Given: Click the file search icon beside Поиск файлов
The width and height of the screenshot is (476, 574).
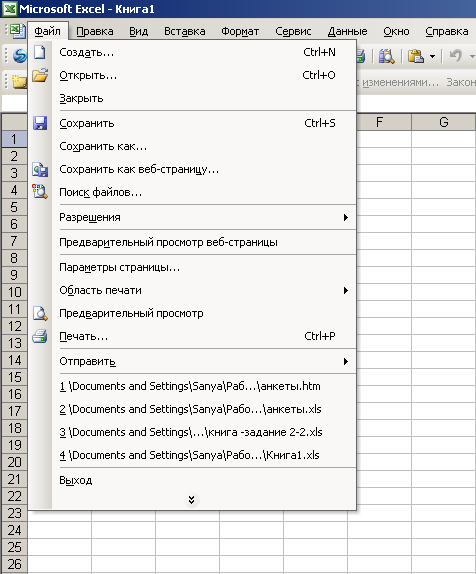Looking at the screenshot, I should pos(40,191).
